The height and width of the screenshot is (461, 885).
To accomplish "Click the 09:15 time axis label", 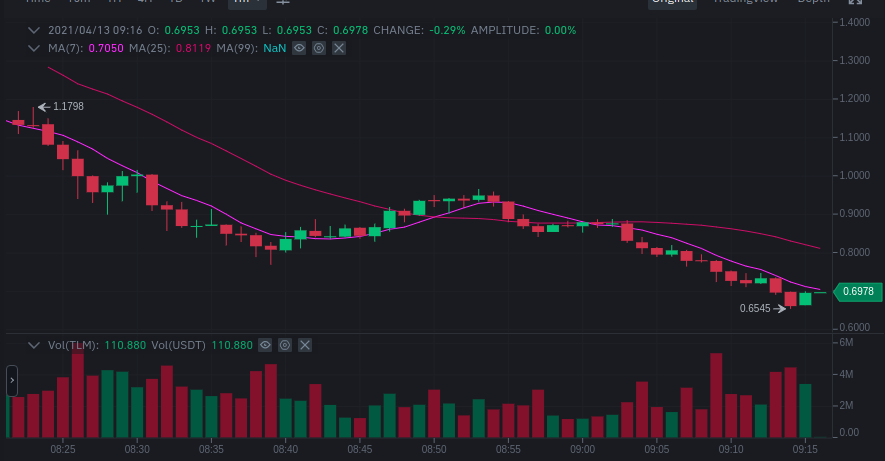I will pyautogui.click(x=805, y=450).
